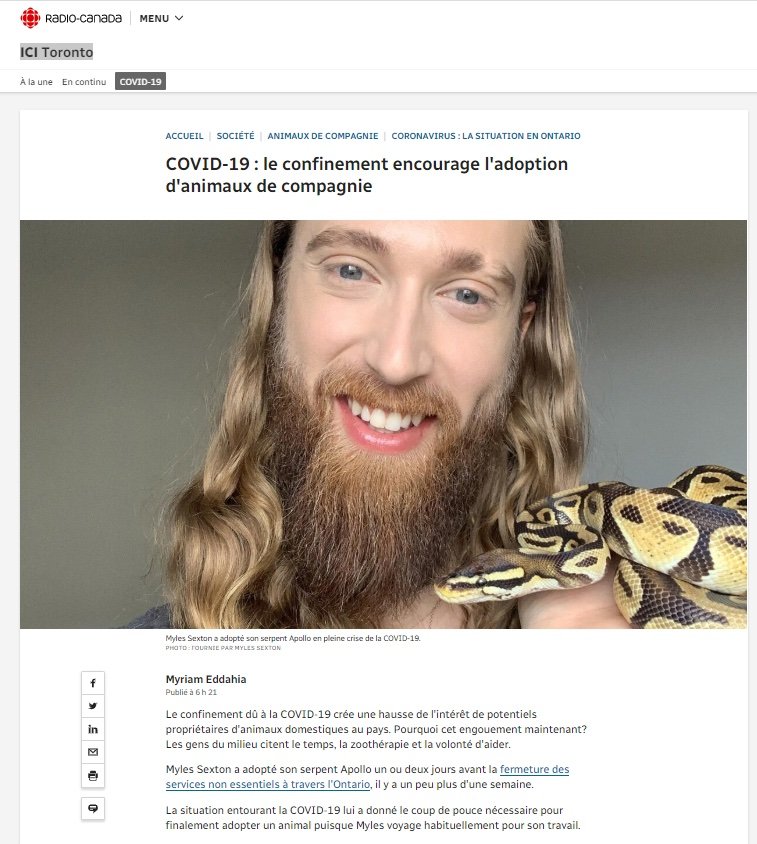The width and height of the screenshot is (757, 844).
Task: Click author name Myriam Eddahia
Action: pyautogui.click(x=206, y=679)
